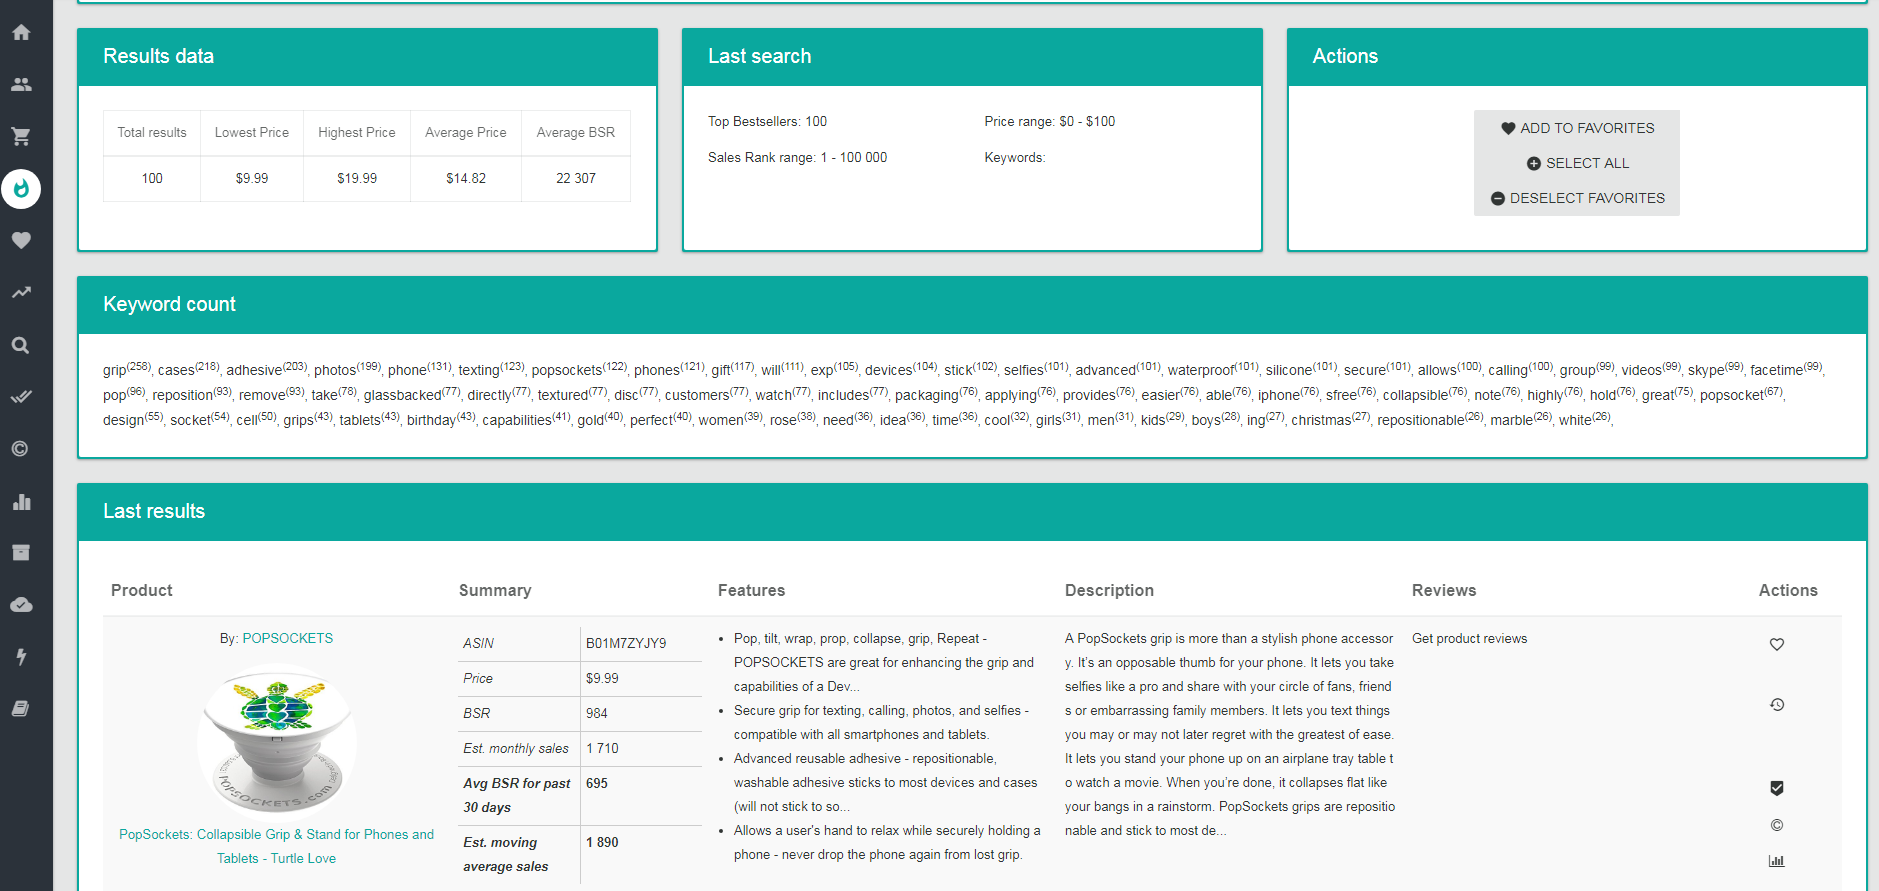Click SELECT ALL button

coord(1577,163)
